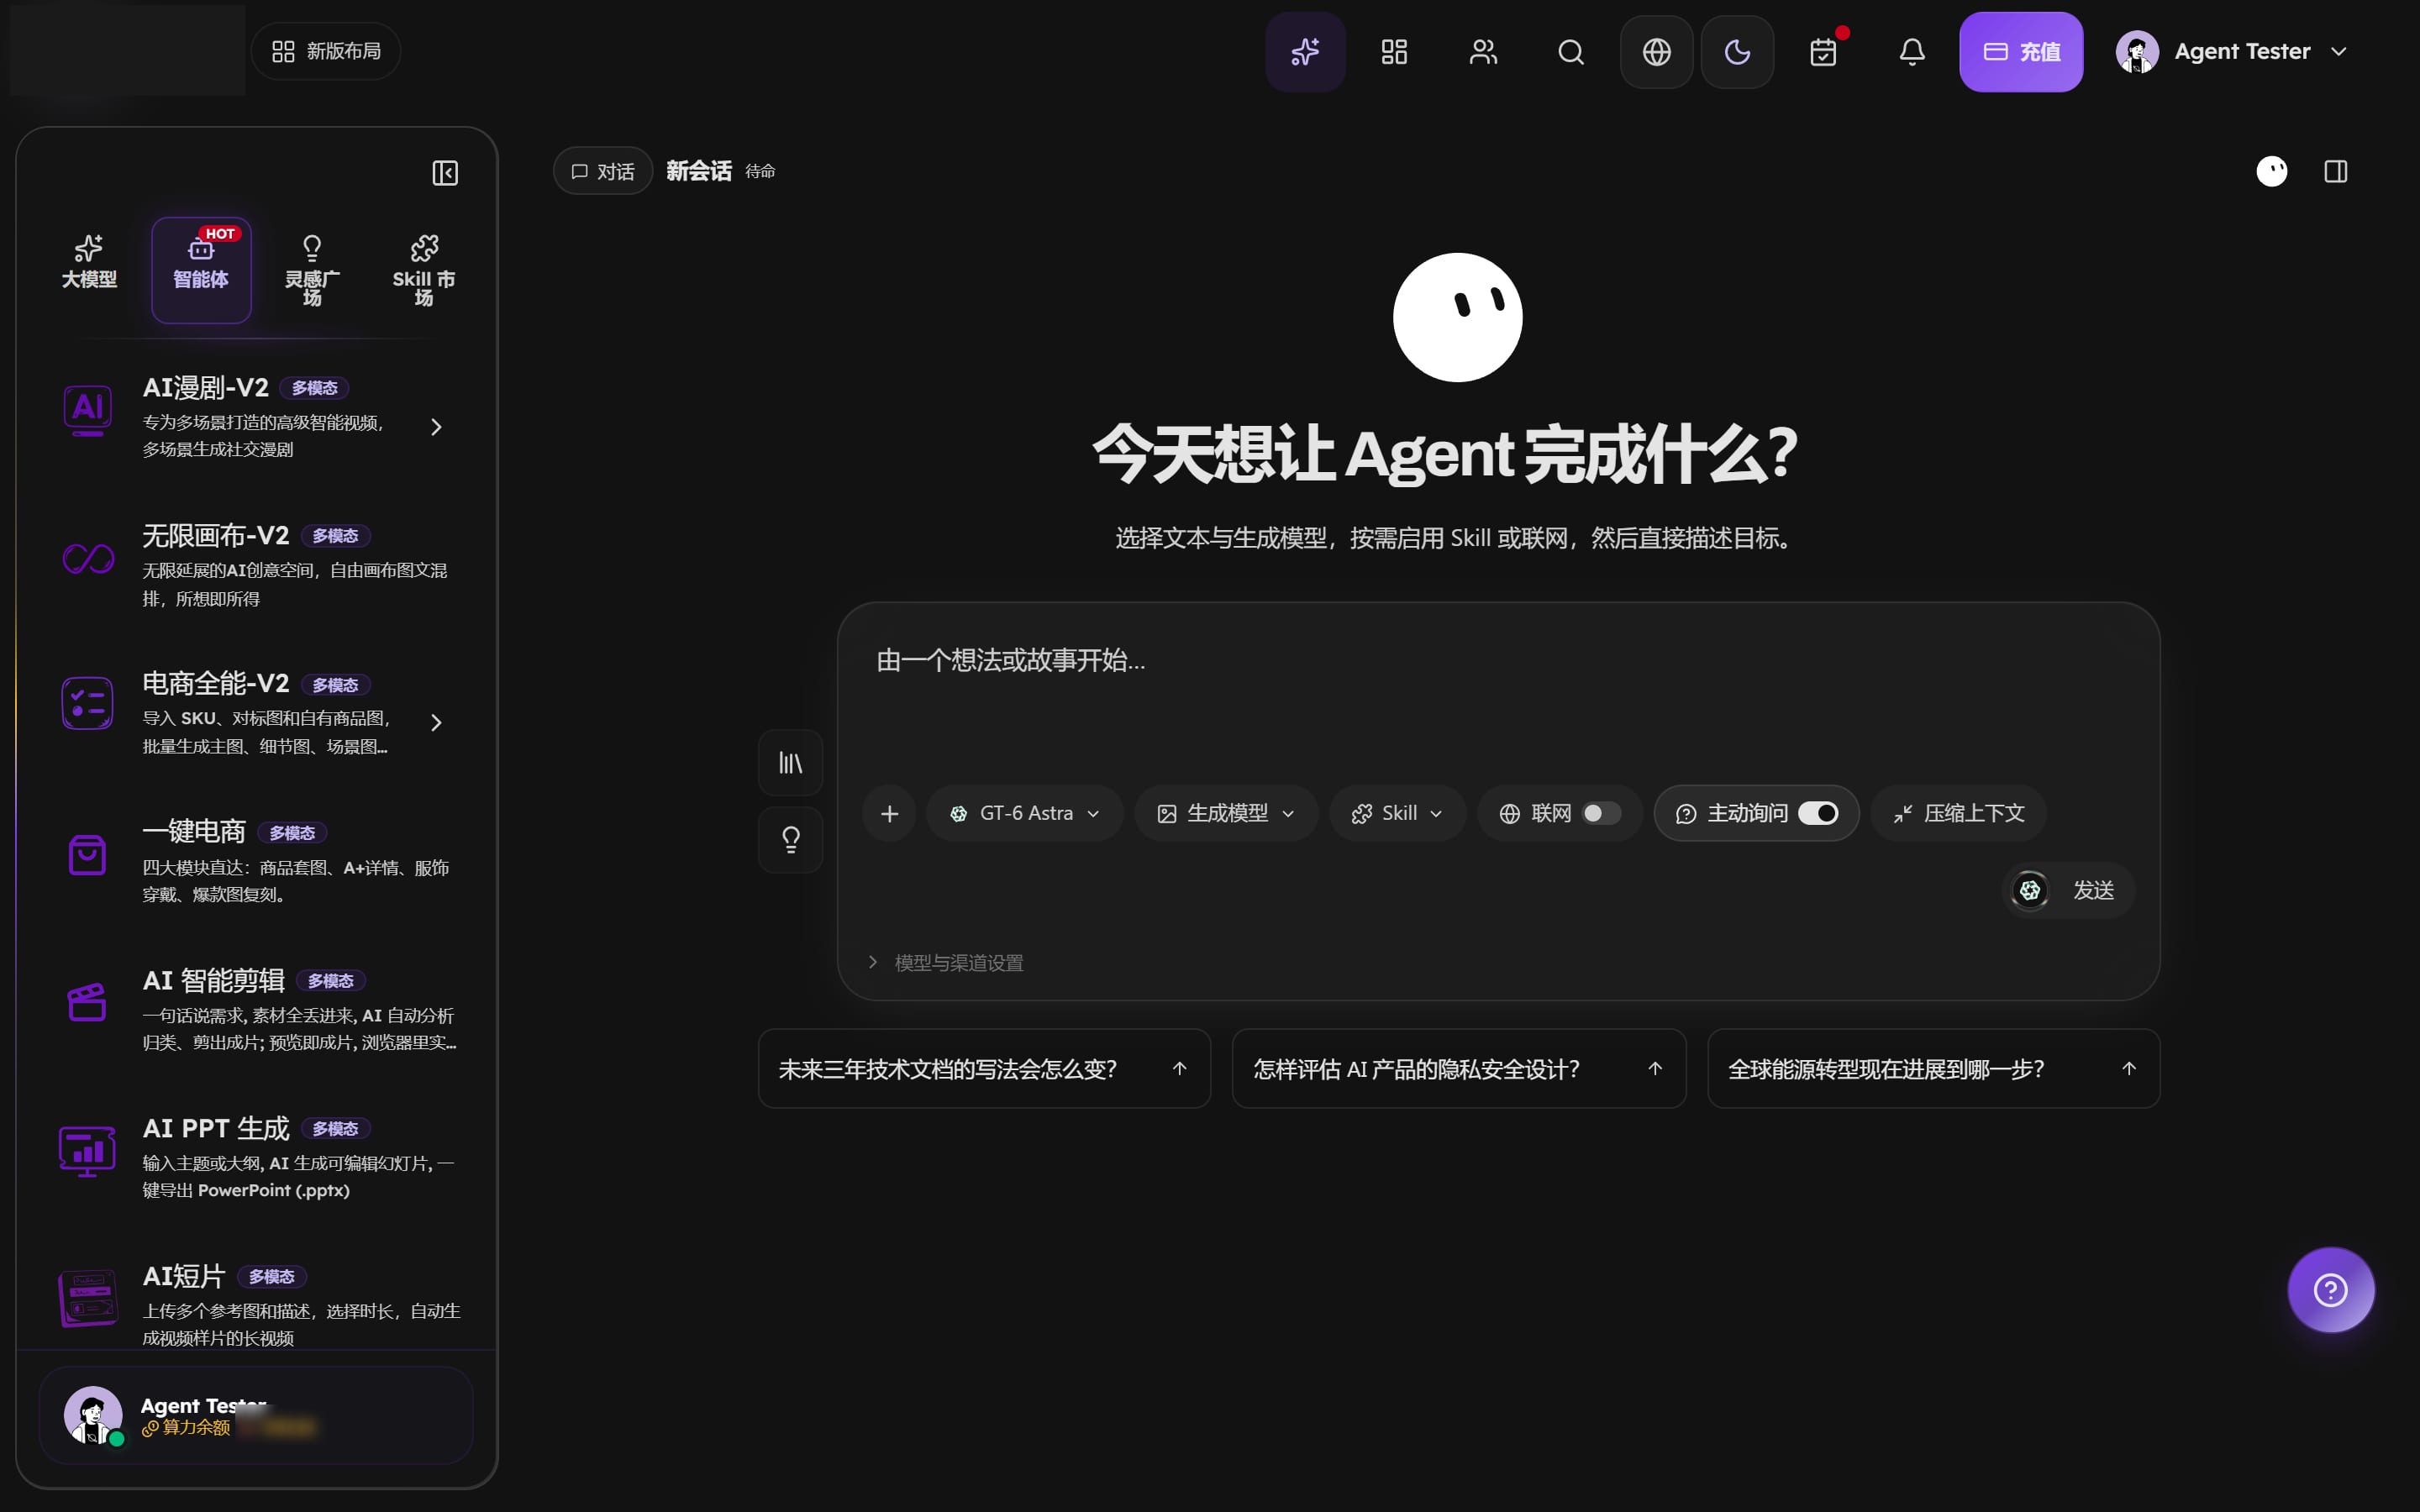This screenshot has height=1512, width=2420.
Task: Expand 模型与渠道设置 section
Action: point(946,963)
